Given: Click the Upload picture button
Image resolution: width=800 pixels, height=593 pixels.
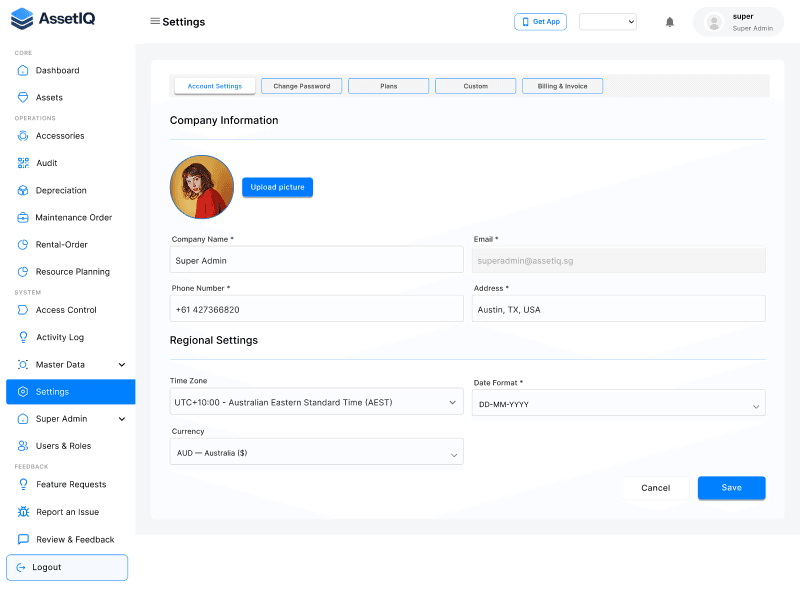Looking at the screenshot, I should pos(277,187).
